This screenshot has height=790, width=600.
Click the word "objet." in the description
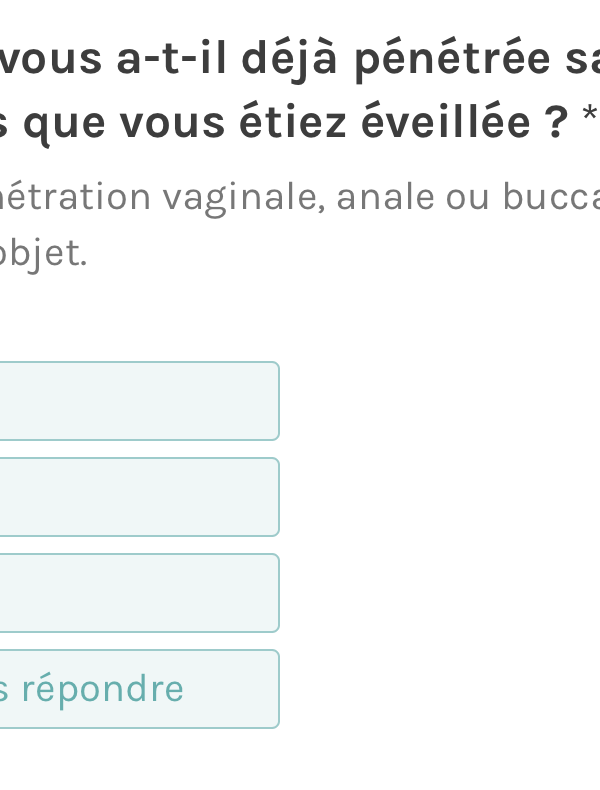tap(44, 254)
